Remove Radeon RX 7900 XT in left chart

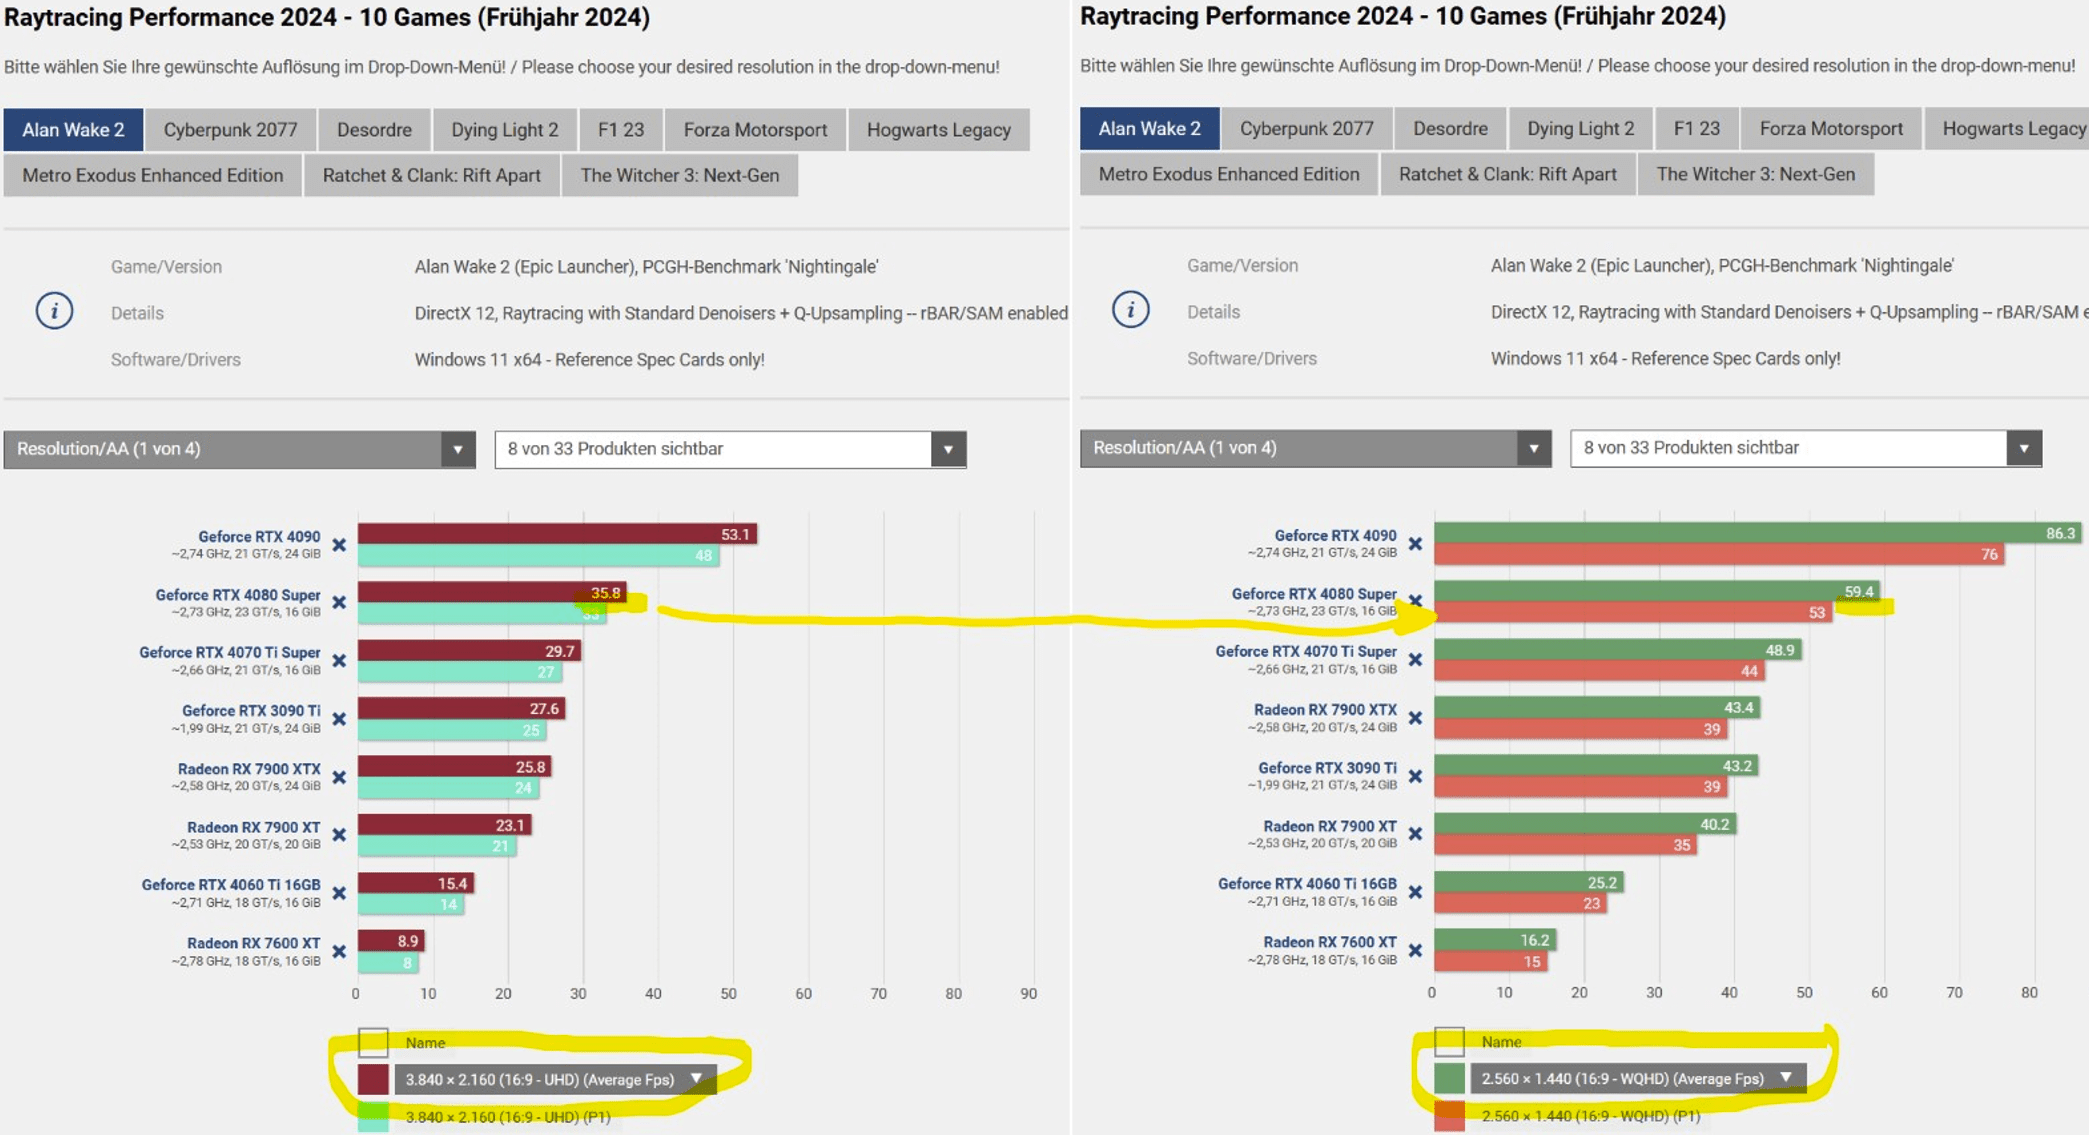pos(339,835)
